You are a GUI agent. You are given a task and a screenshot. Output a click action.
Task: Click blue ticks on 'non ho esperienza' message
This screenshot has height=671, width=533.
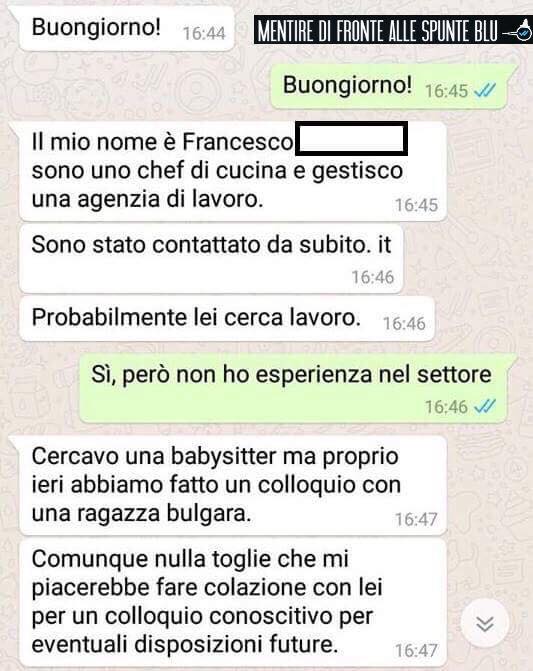(x=485, y=407)
